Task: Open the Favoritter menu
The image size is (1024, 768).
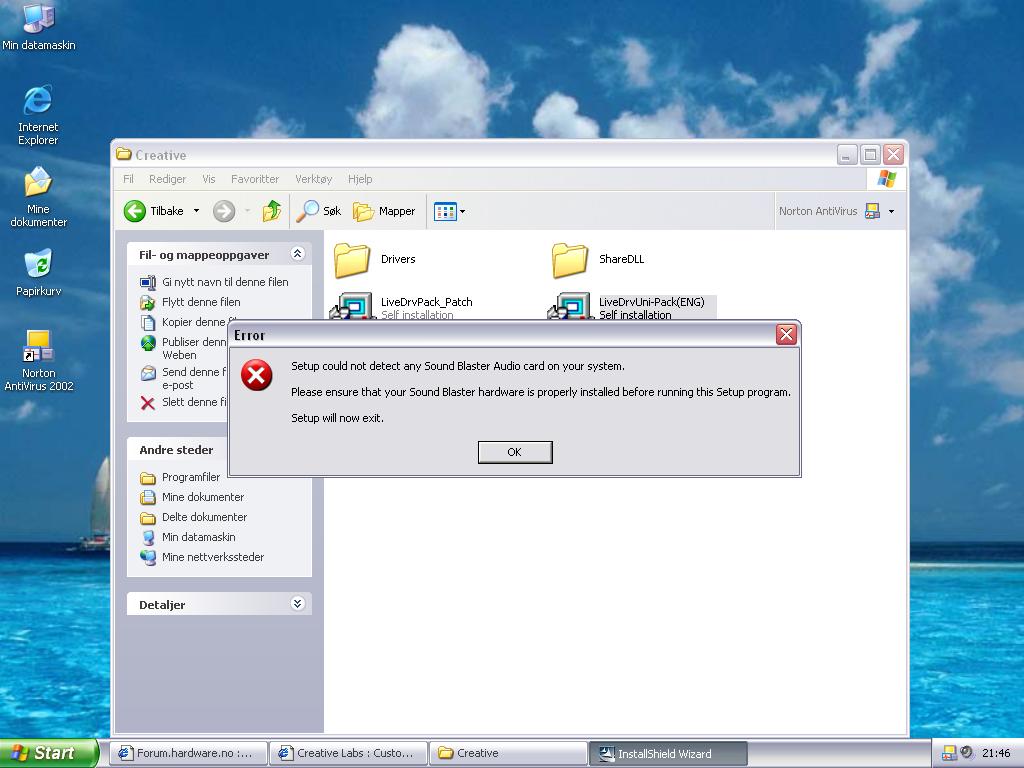Action: click(255, 179)
